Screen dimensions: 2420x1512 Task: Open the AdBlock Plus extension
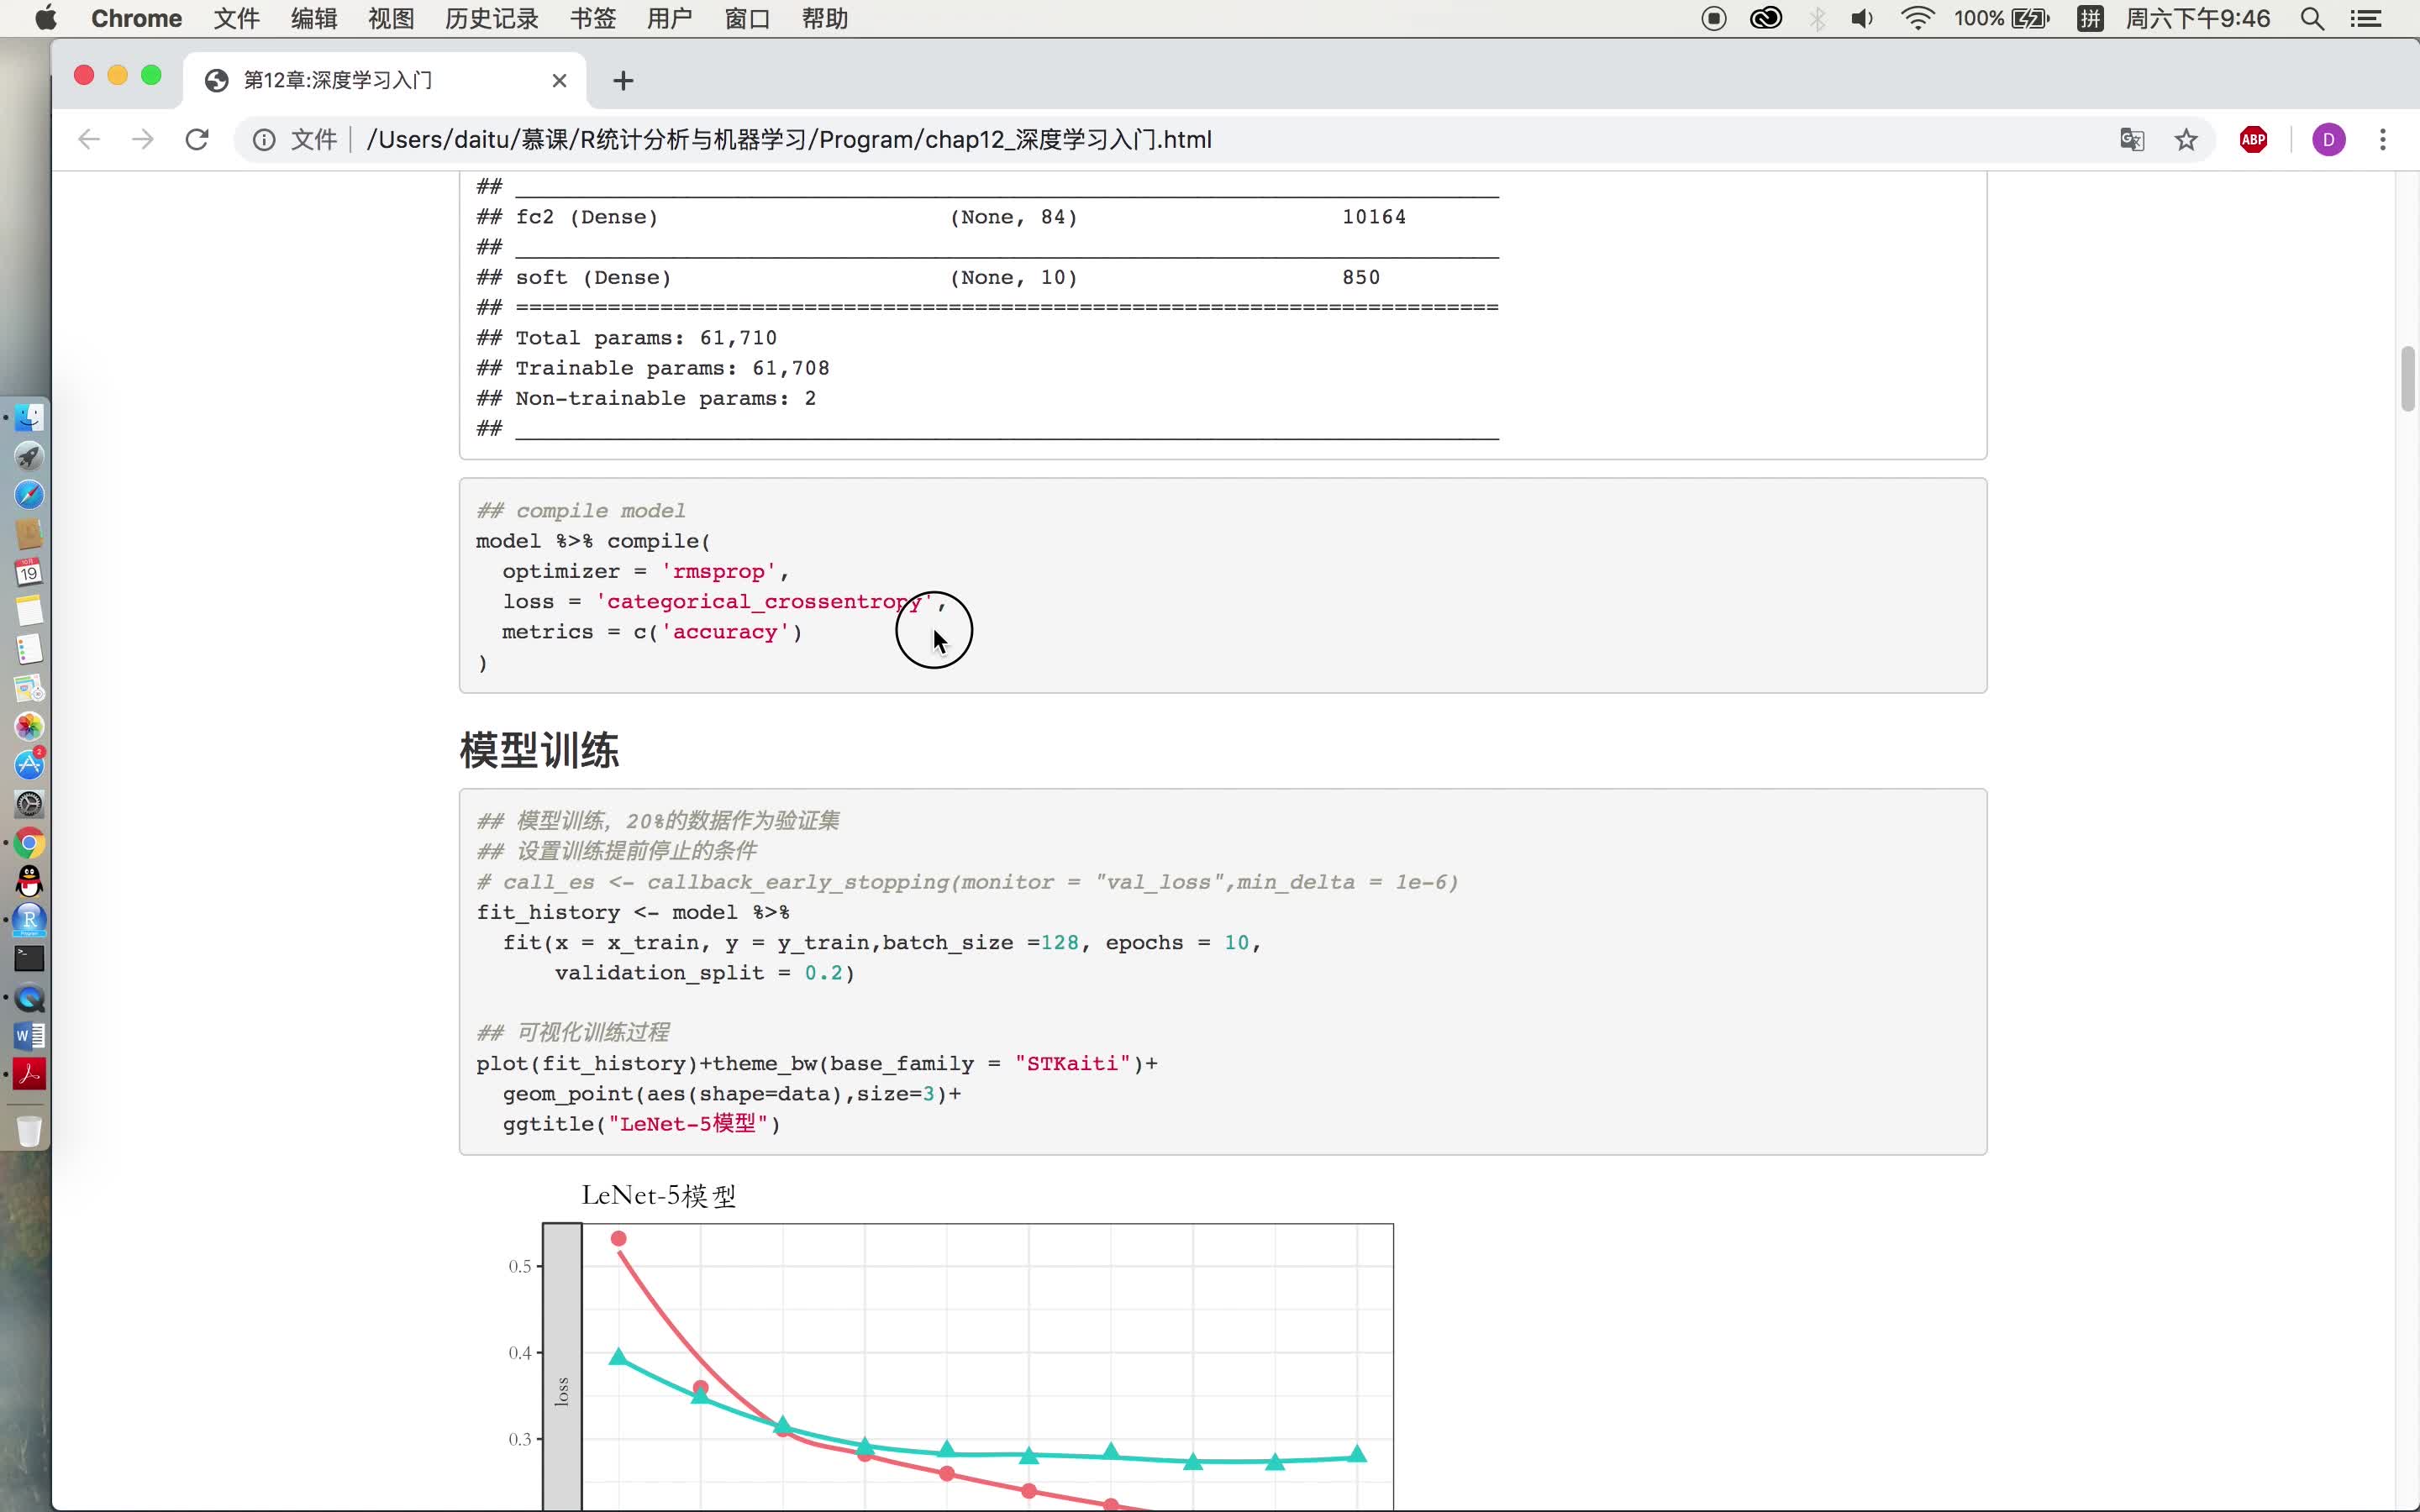click(2253, 140)
